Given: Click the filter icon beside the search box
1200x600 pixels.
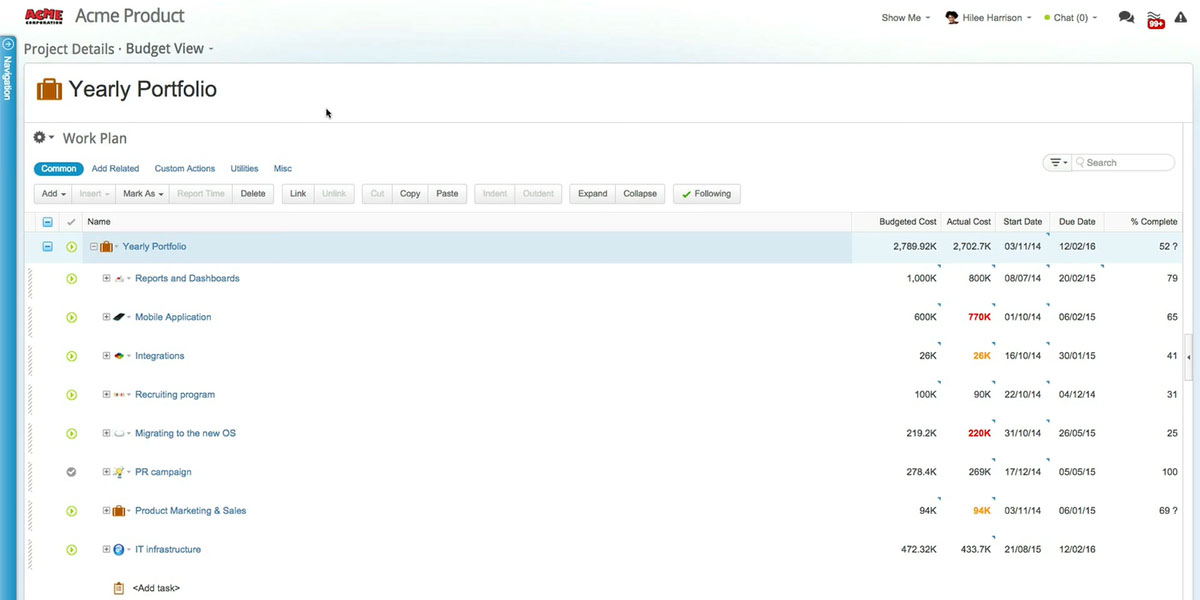Looking at the screenshot, I should [x=1056, y=162].
